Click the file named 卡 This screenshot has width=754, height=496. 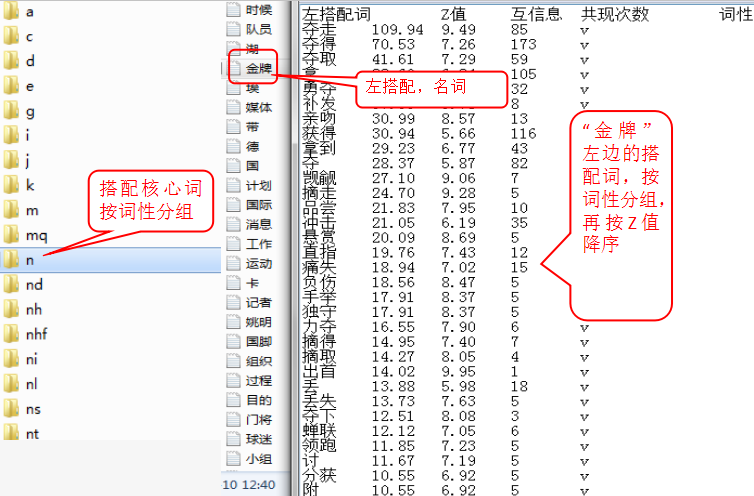point(243,283)
